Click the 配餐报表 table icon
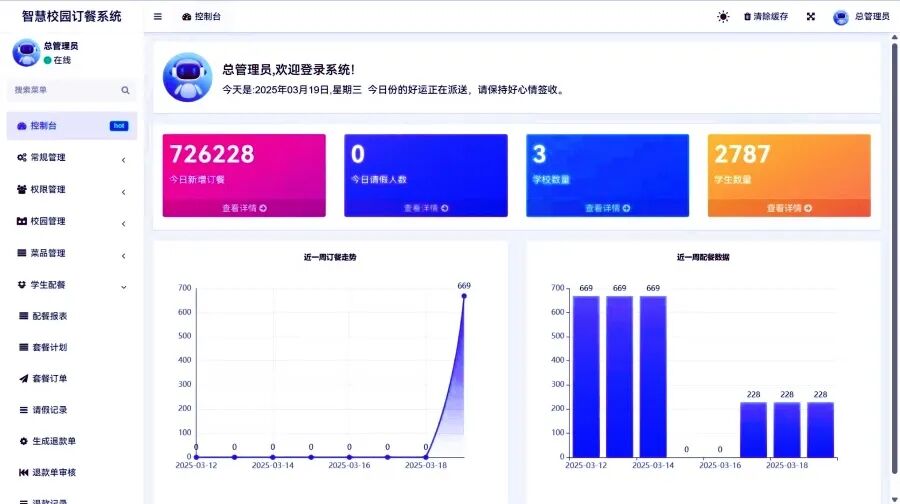This screenshot has width=900, height=504. 24,316
